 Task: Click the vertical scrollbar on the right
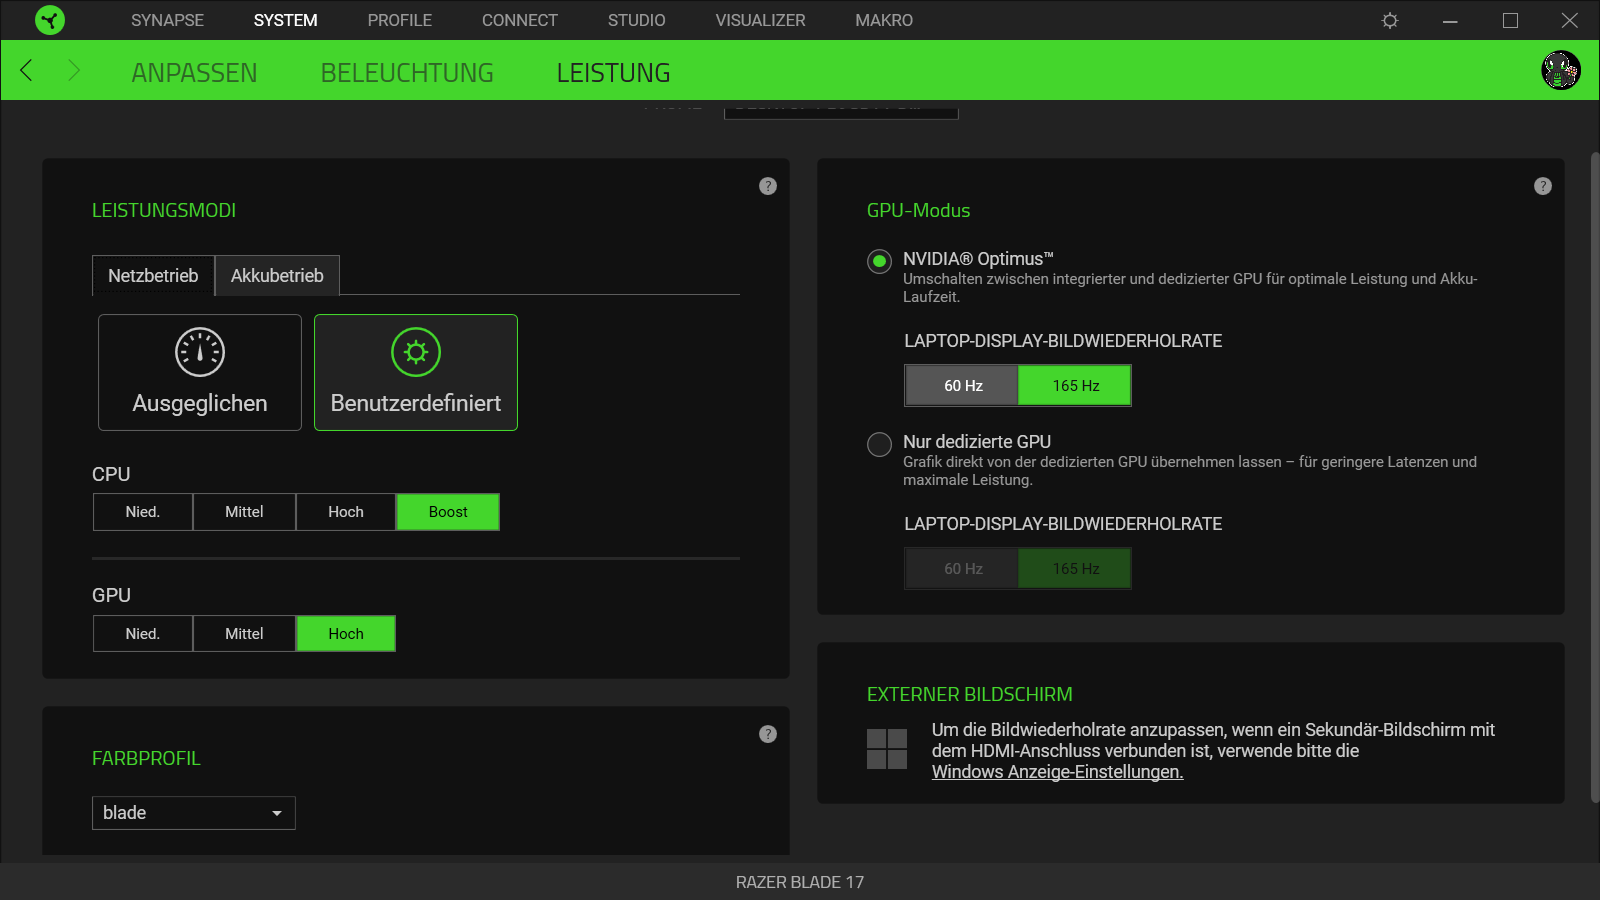tap(1595, 477)
